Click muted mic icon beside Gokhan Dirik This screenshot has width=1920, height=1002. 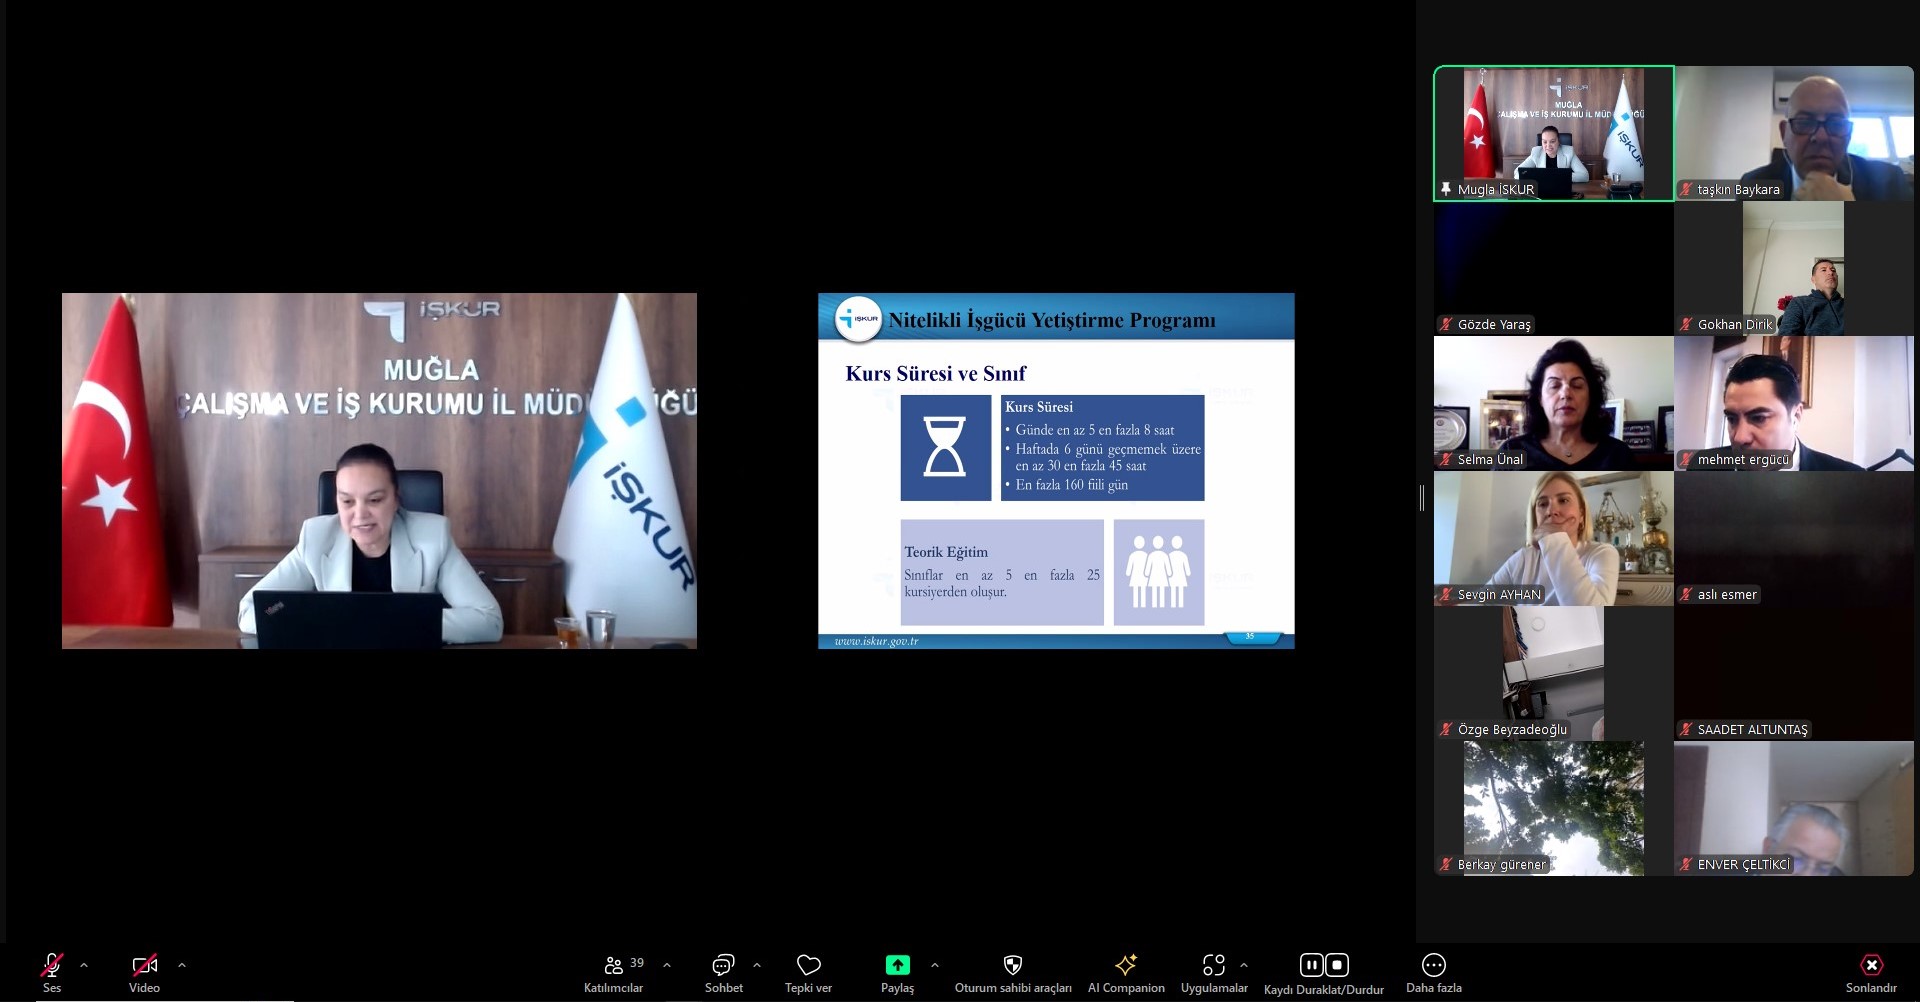pos(1686,324)
